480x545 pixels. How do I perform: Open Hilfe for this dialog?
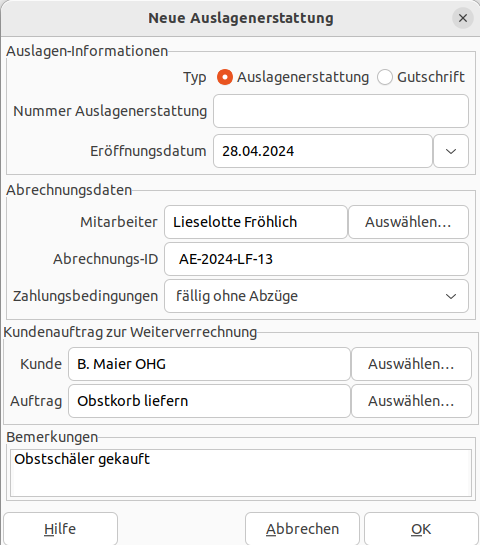60,529
